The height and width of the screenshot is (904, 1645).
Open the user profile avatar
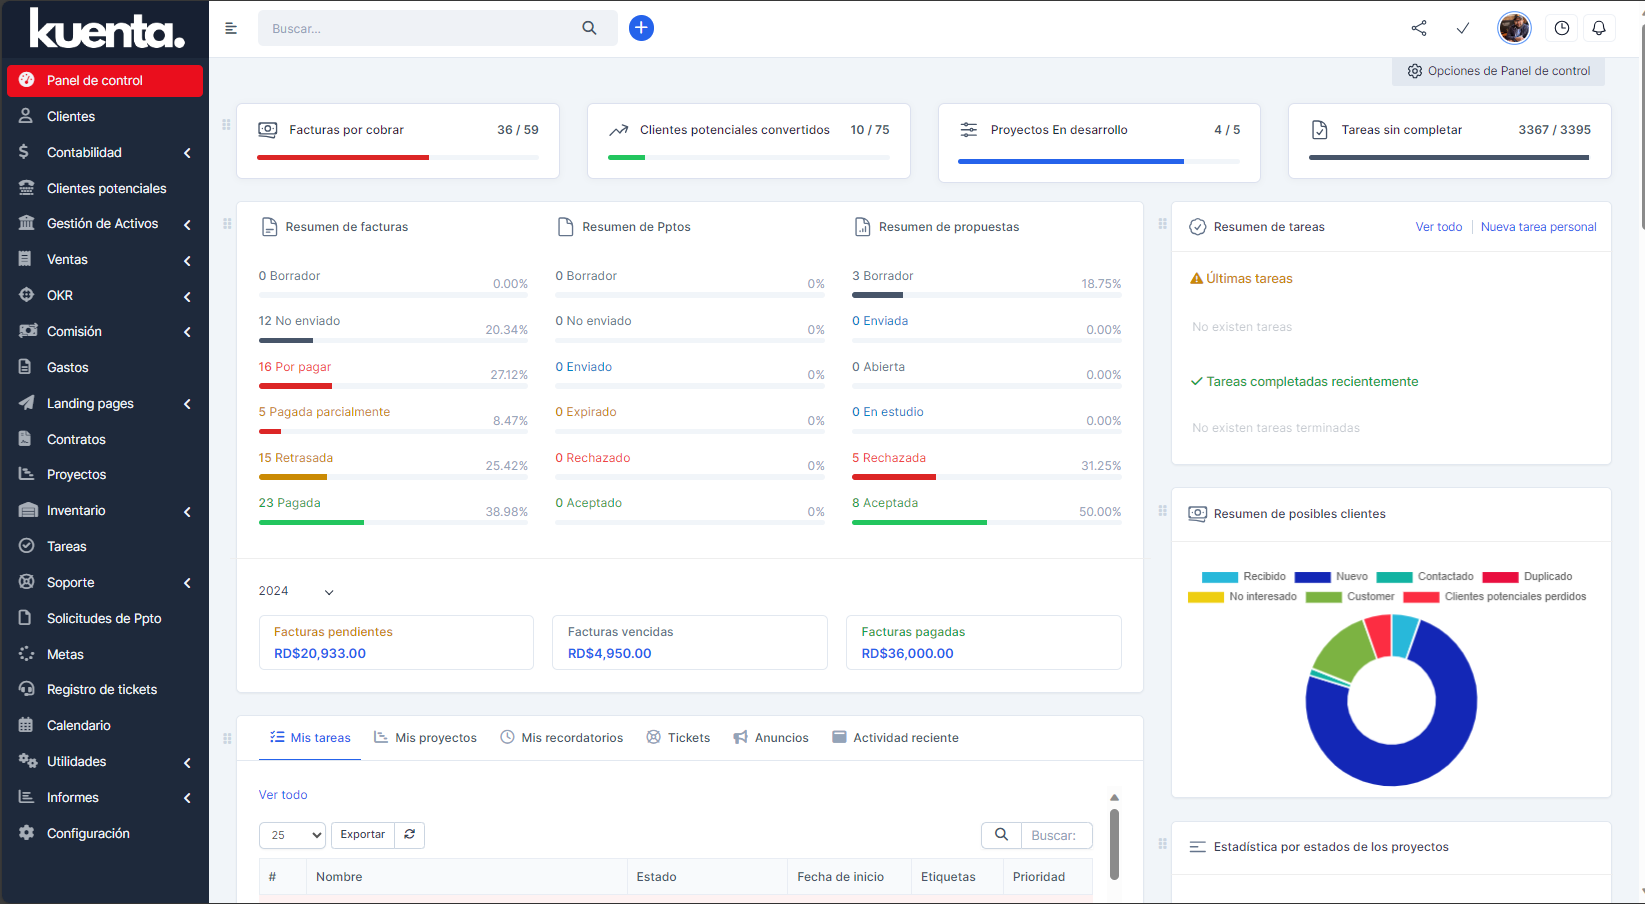coord(1513,28)
